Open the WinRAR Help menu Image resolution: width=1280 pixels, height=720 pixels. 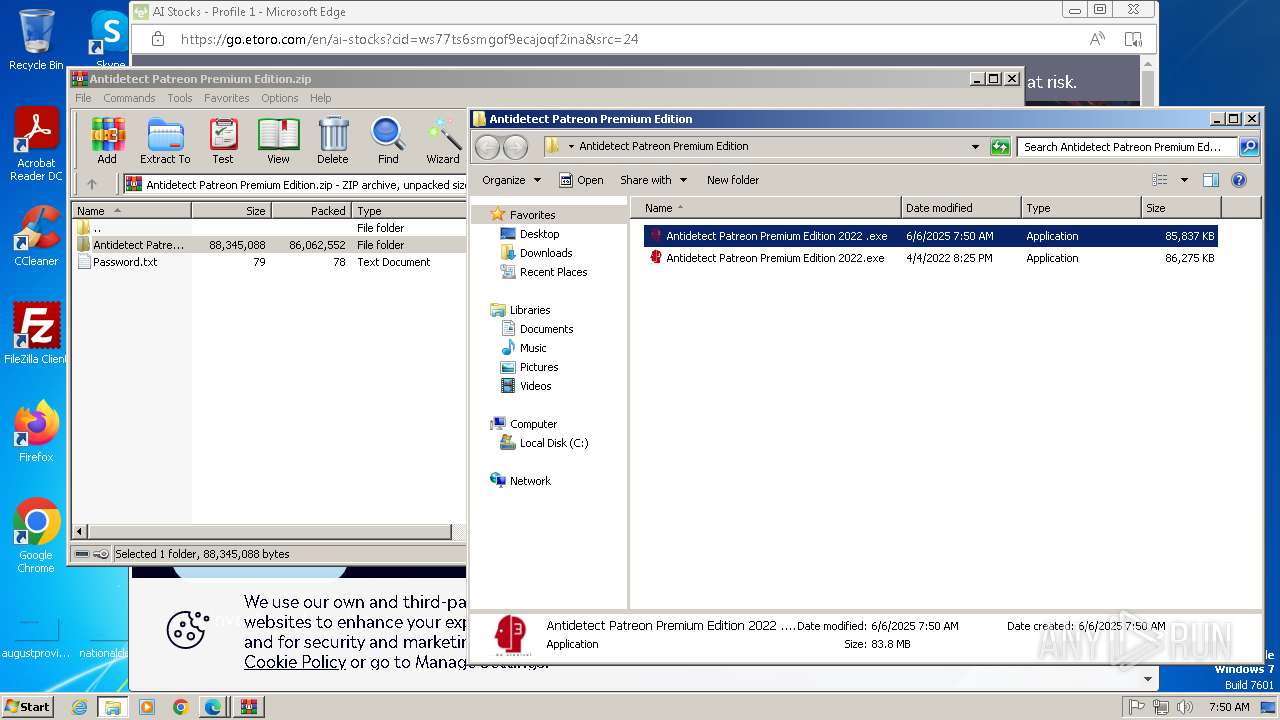(x=320, y=98)
